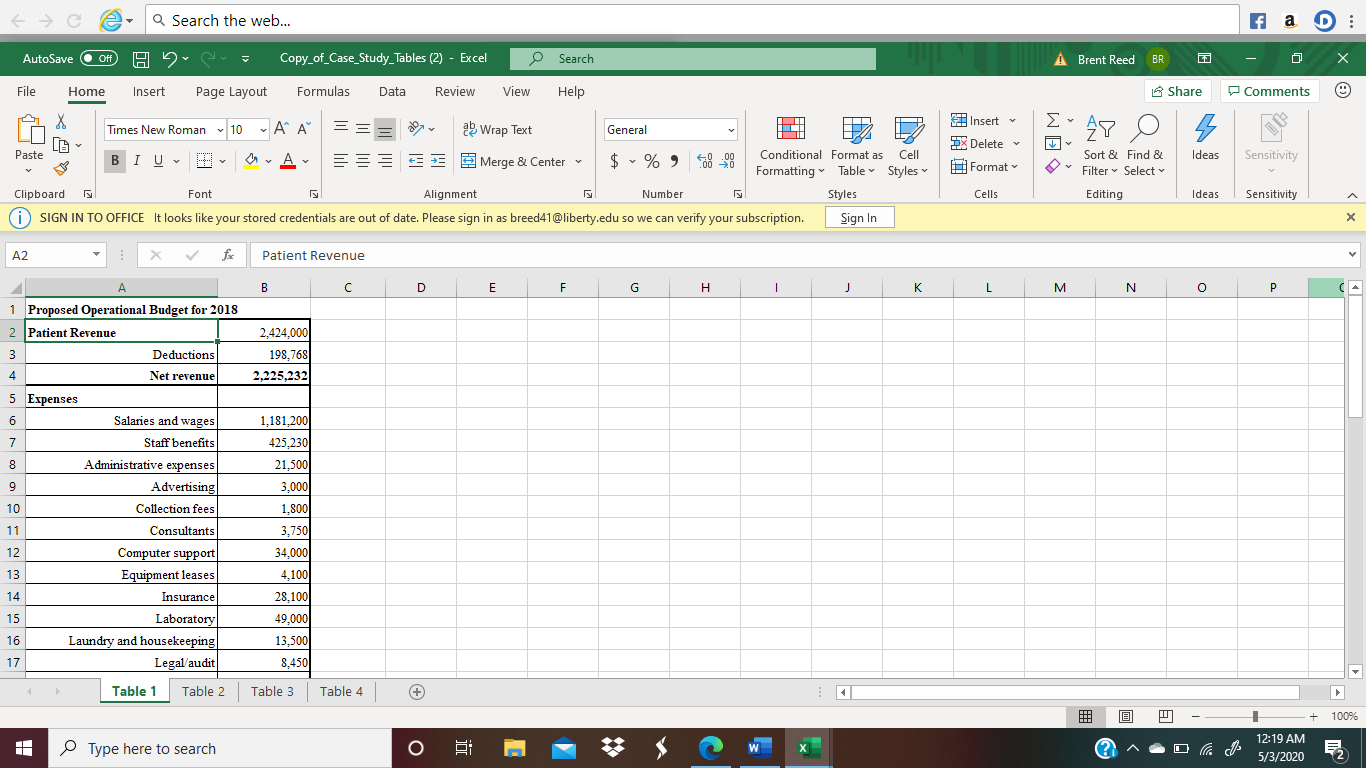
Task: Open the Ideas pane
Action: click(x=1205, y=138)
